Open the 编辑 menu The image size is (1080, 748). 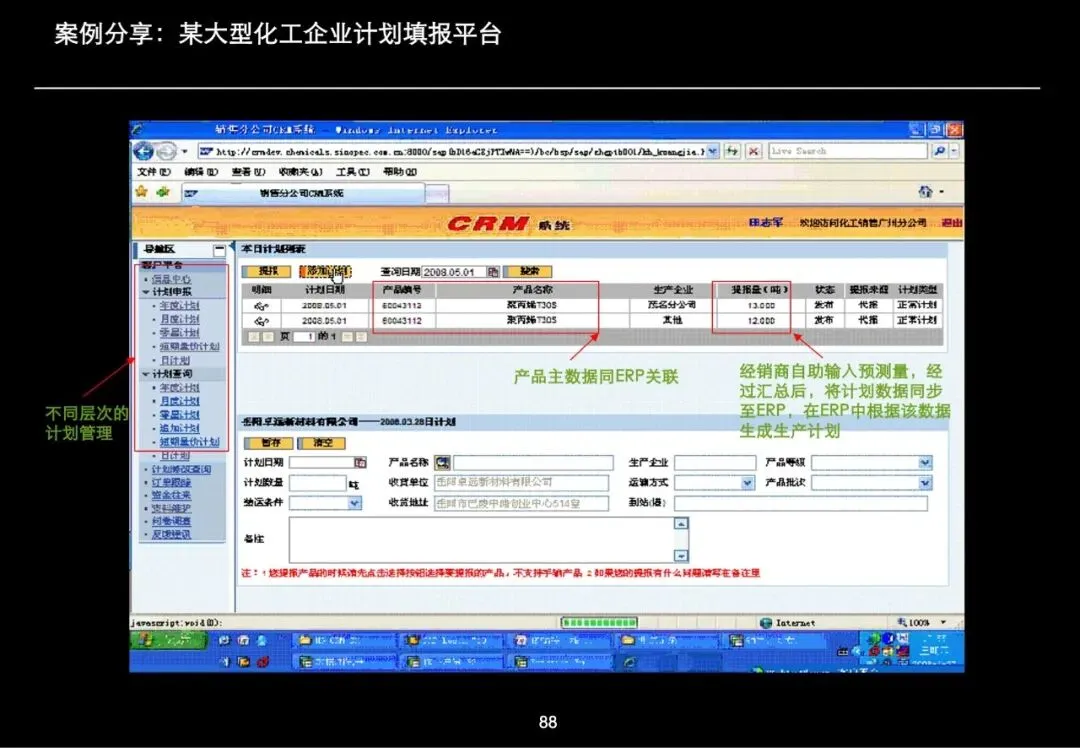201,172
